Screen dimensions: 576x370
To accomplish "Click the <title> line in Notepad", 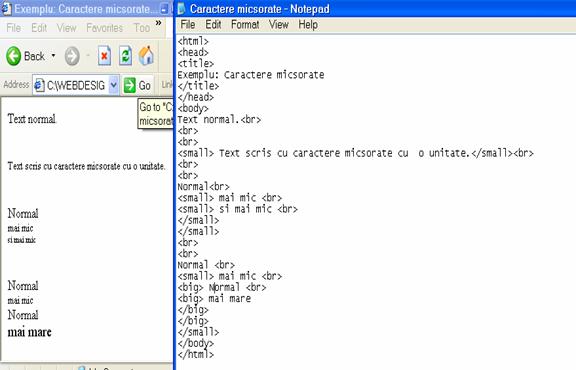I will [196, 64].
